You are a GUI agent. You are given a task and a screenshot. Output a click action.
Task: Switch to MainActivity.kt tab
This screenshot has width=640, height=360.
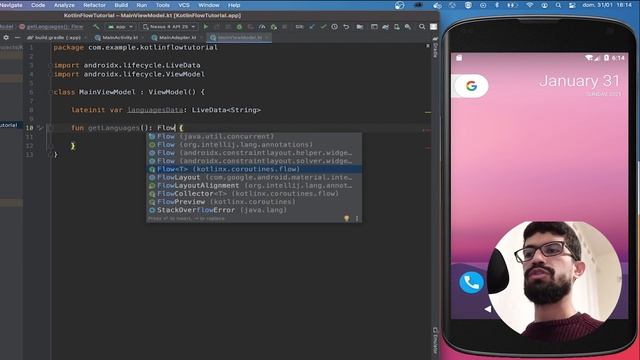pos(120,37)
